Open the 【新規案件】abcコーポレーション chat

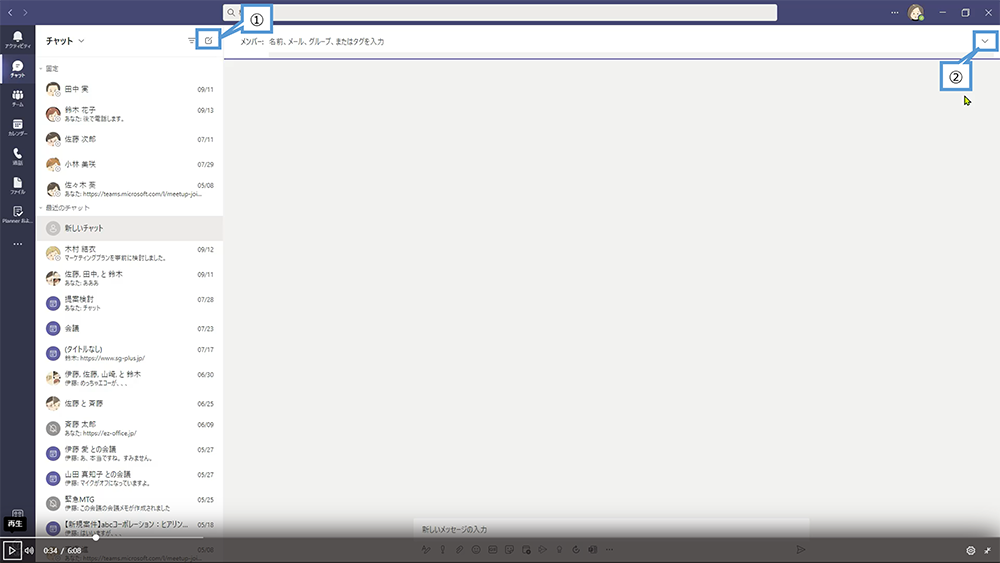[129, 528]
